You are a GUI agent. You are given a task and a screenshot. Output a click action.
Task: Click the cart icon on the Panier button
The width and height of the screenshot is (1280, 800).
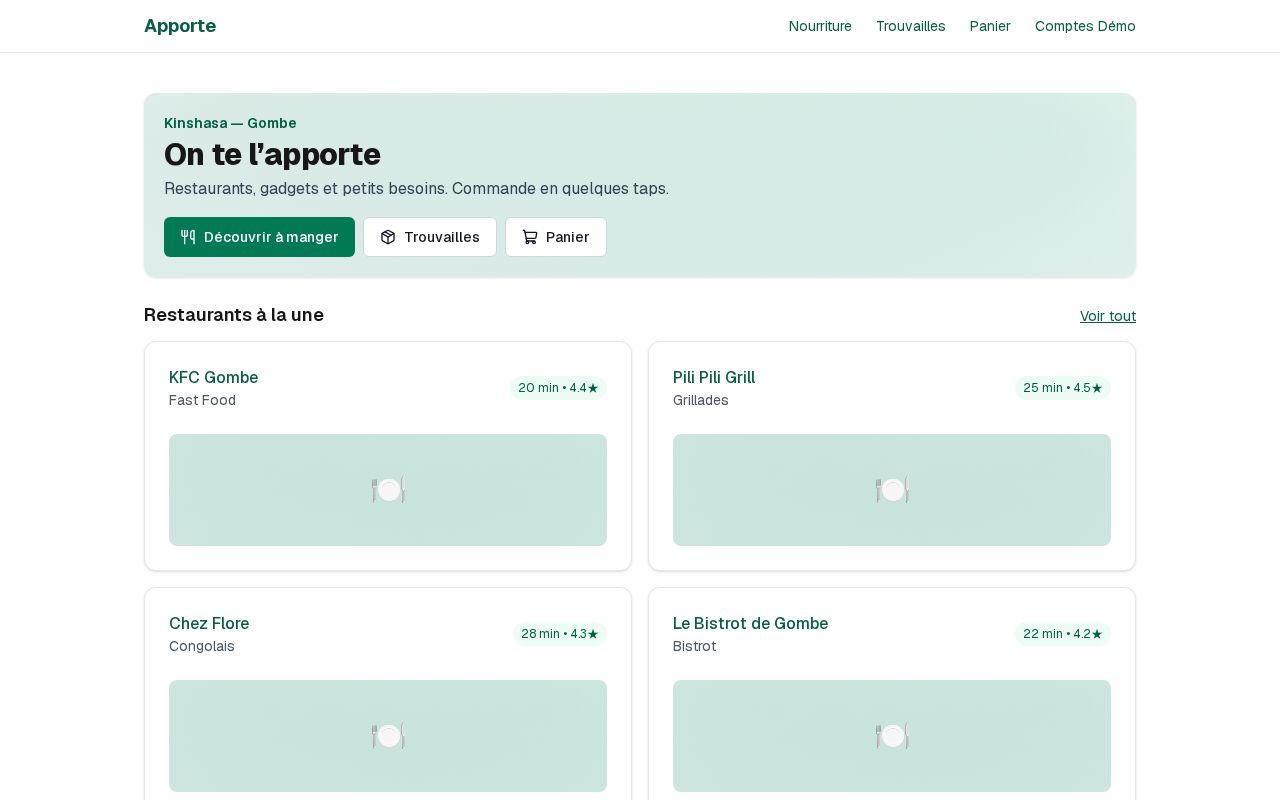pos(530,237)
